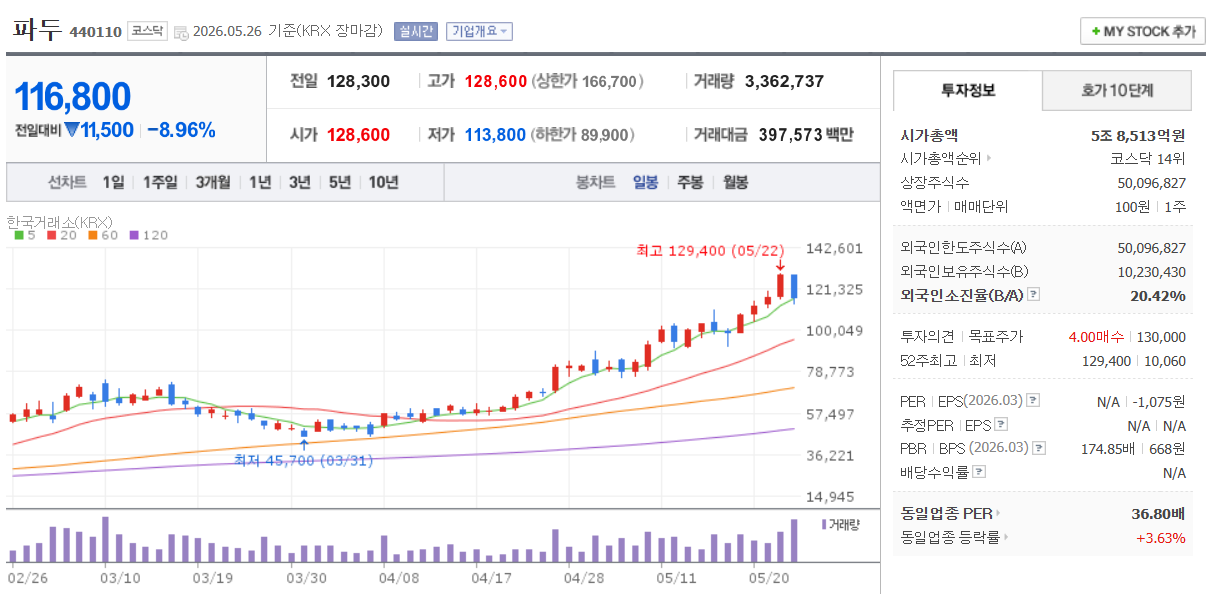Click the stock code 440110

tap(96, 32)
